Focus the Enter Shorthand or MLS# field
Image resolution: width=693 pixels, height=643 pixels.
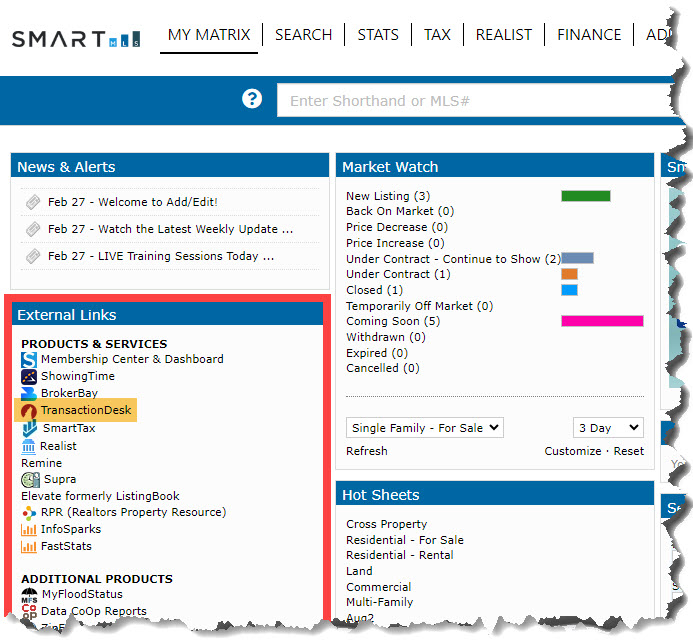[x=475, y=101]
